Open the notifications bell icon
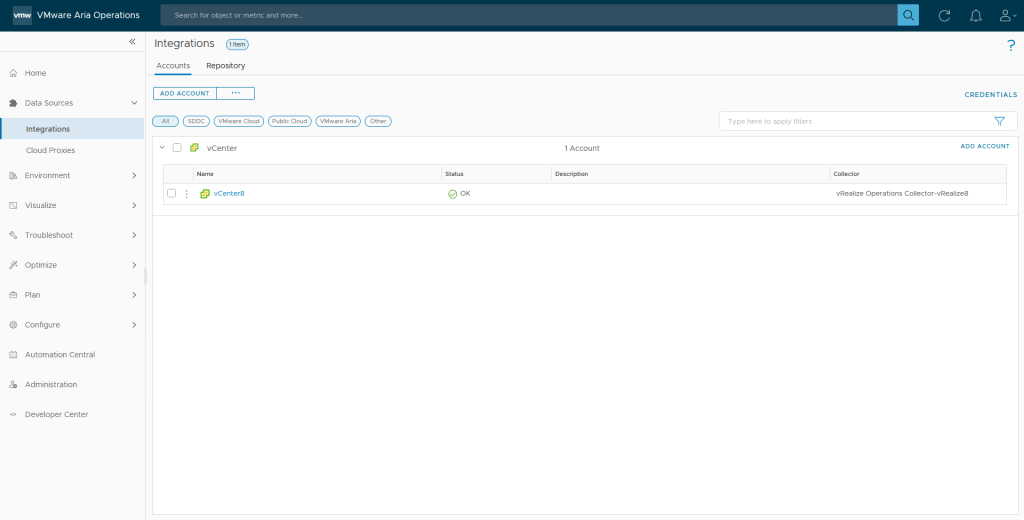1024x520 pixels. 976,16
